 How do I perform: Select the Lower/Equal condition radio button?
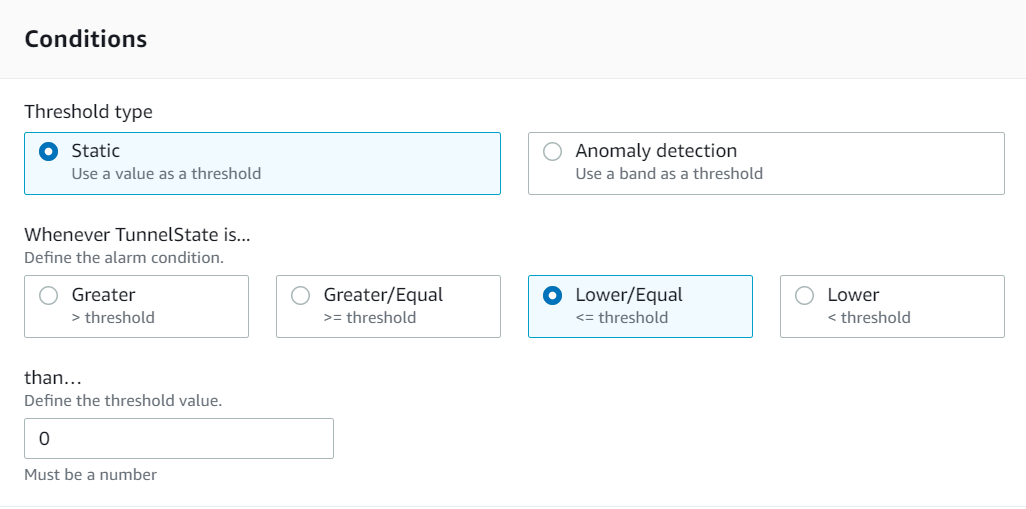coord(551,296)
